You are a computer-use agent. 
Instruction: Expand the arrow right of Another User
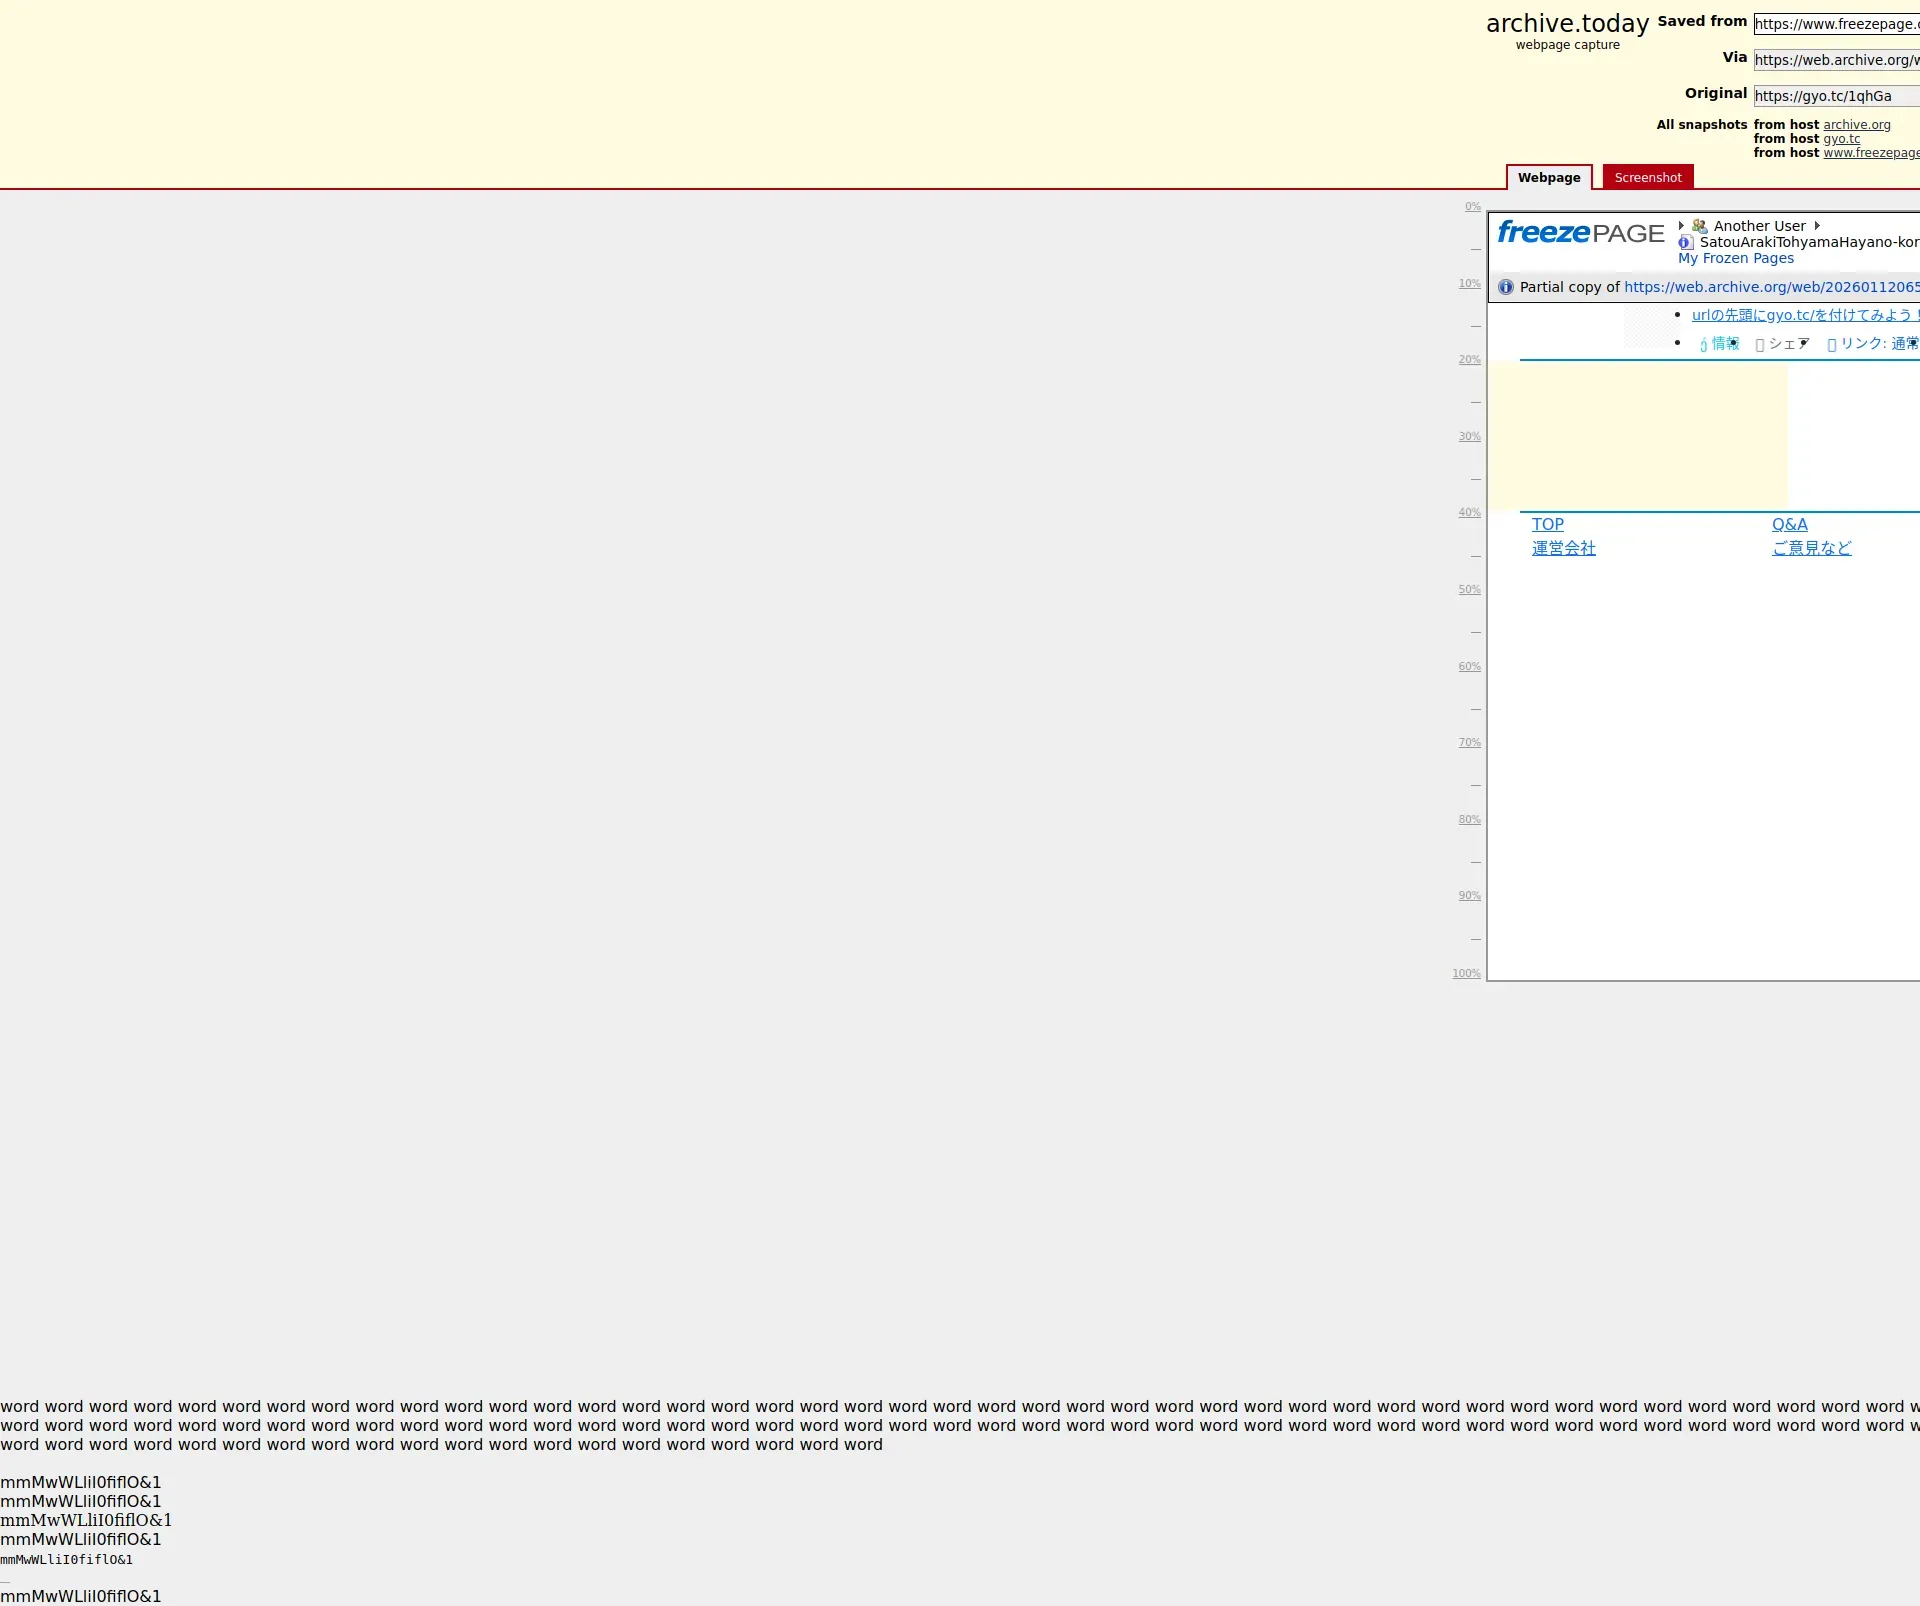click(x=1817, y=226)
